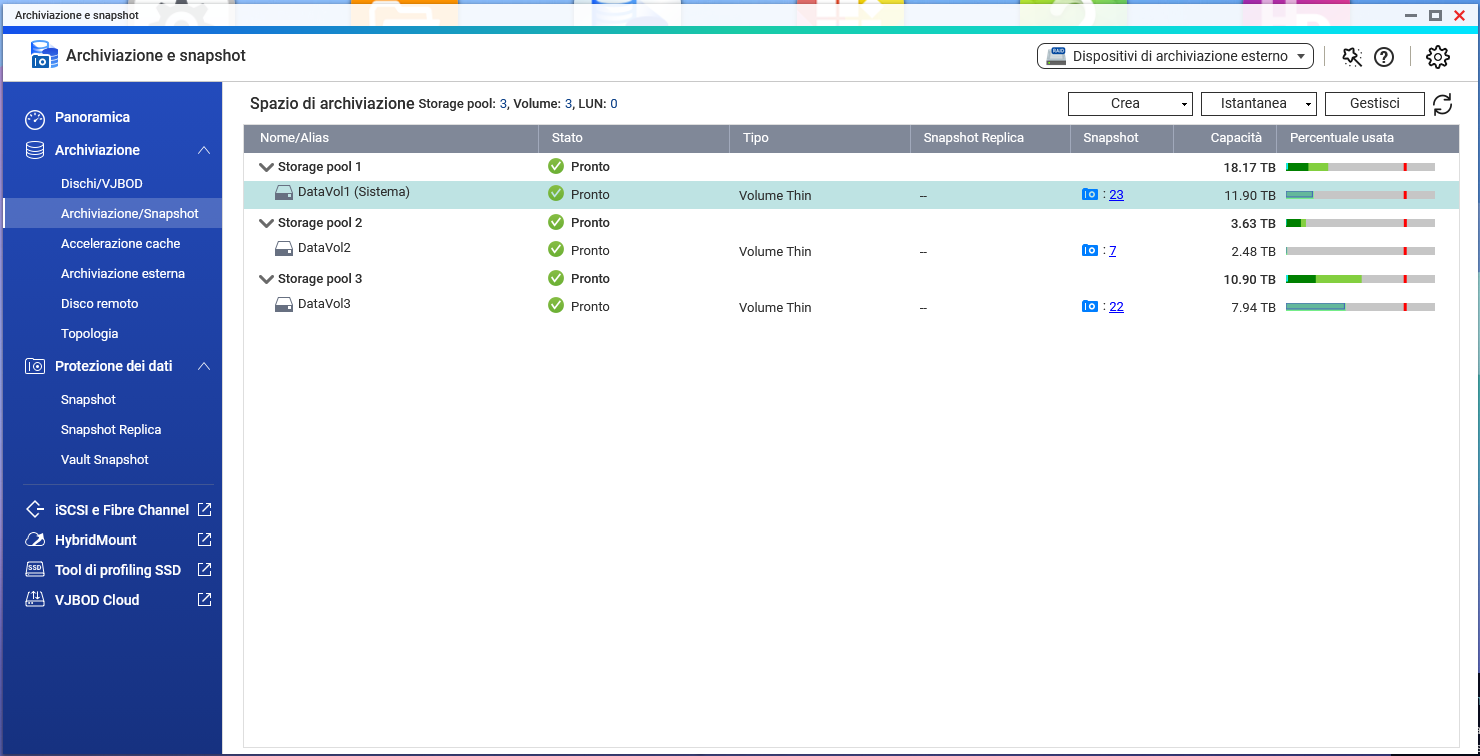Collapse Storage pool 1 tree node
Screen dimensions: 1480x756
266,167
